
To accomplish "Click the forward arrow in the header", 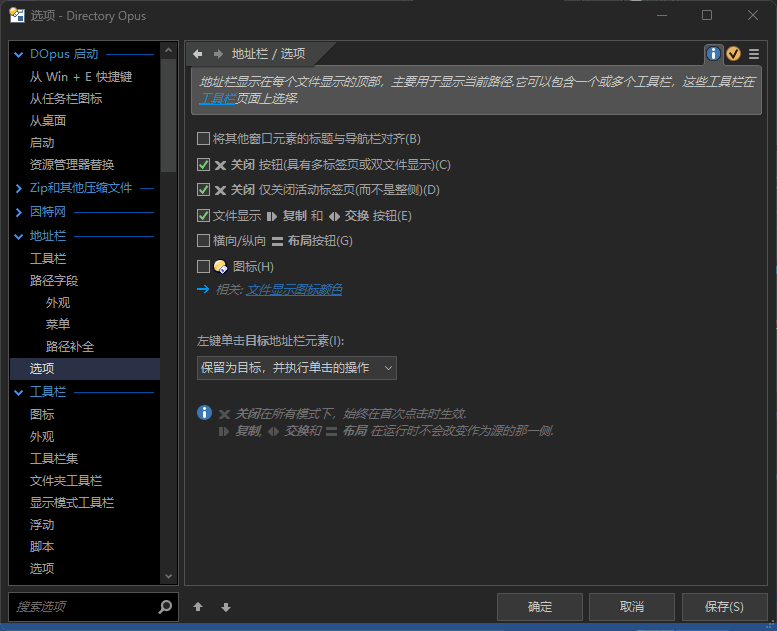I will pyautogui.click(x=217, y=54).
